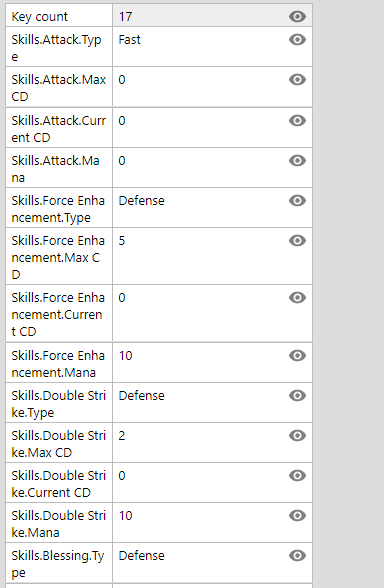Click eye icon for Double Strike.Current CD
This screenshot has width=384, height=588.
297,476
